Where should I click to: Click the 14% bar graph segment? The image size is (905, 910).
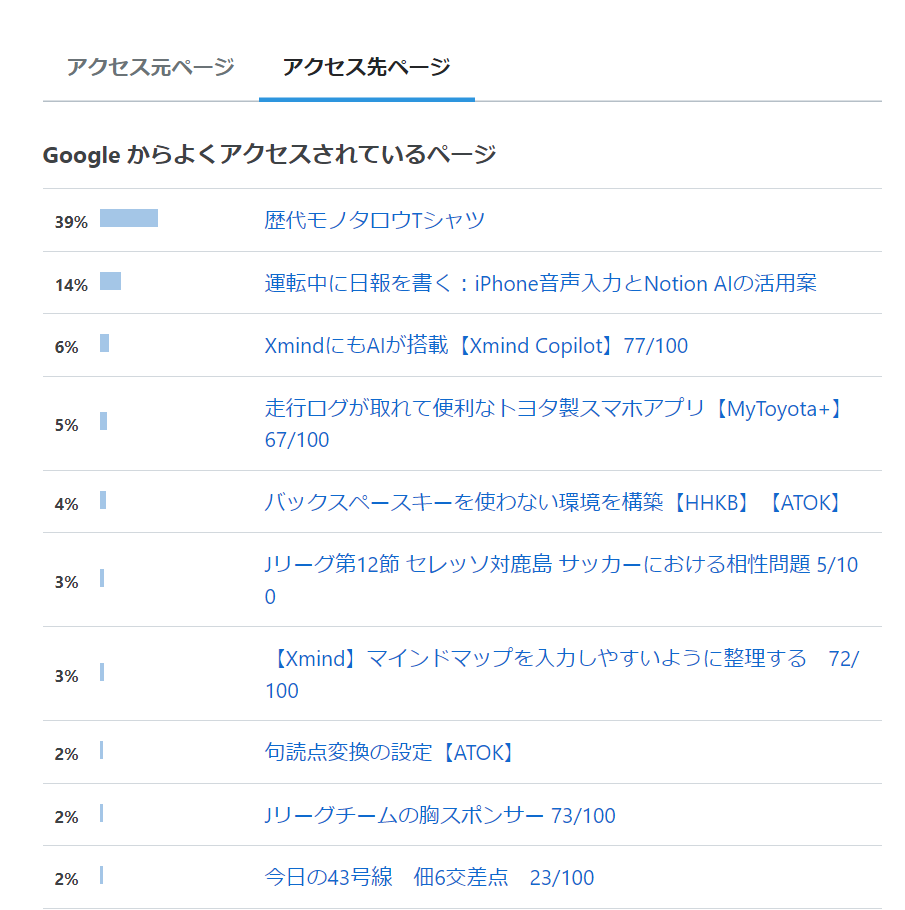[110, 282]
